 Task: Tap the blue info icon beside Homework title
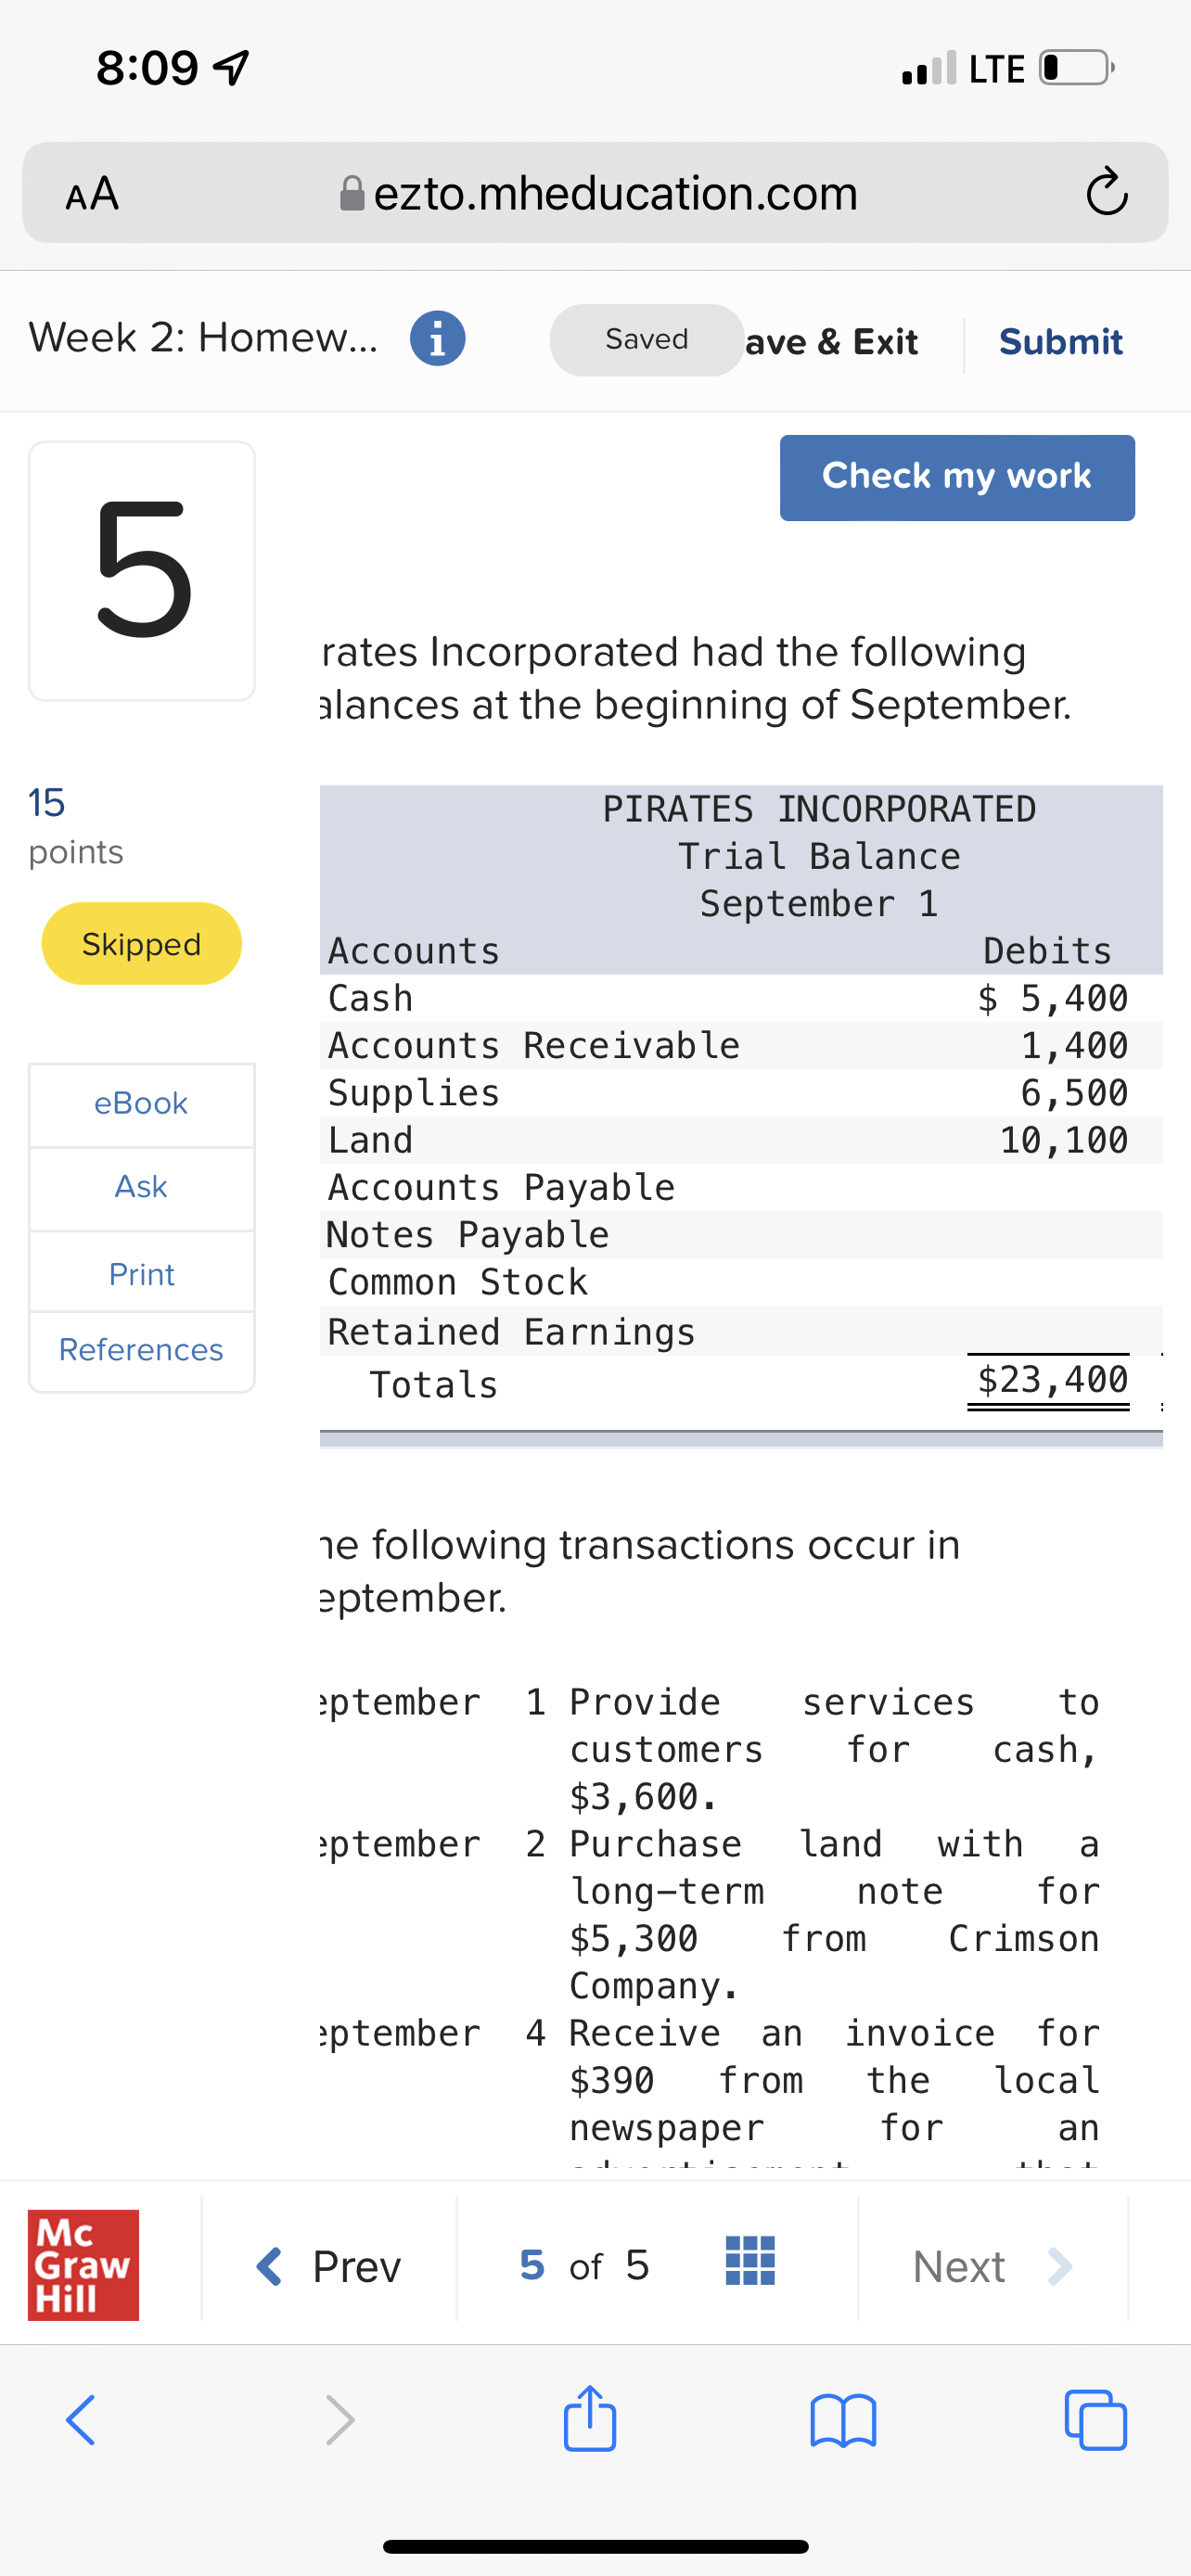click(437, 339)
